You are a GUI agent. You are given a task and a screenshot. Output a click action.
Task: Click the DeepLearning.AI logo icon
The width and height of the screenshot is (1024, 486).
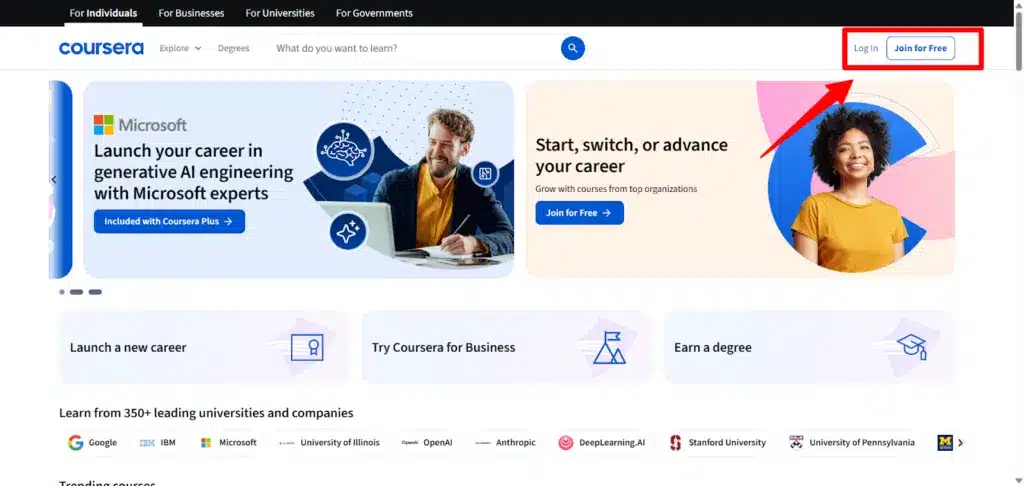(566, 443)
